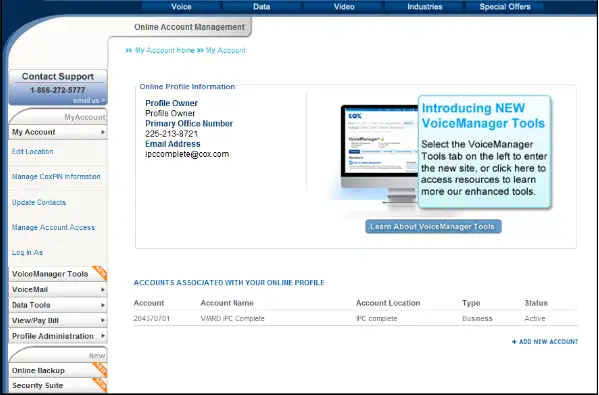This screenshot has width=599, height=395.
Task: Click the Log In As link
Action: tap(27, 253)
